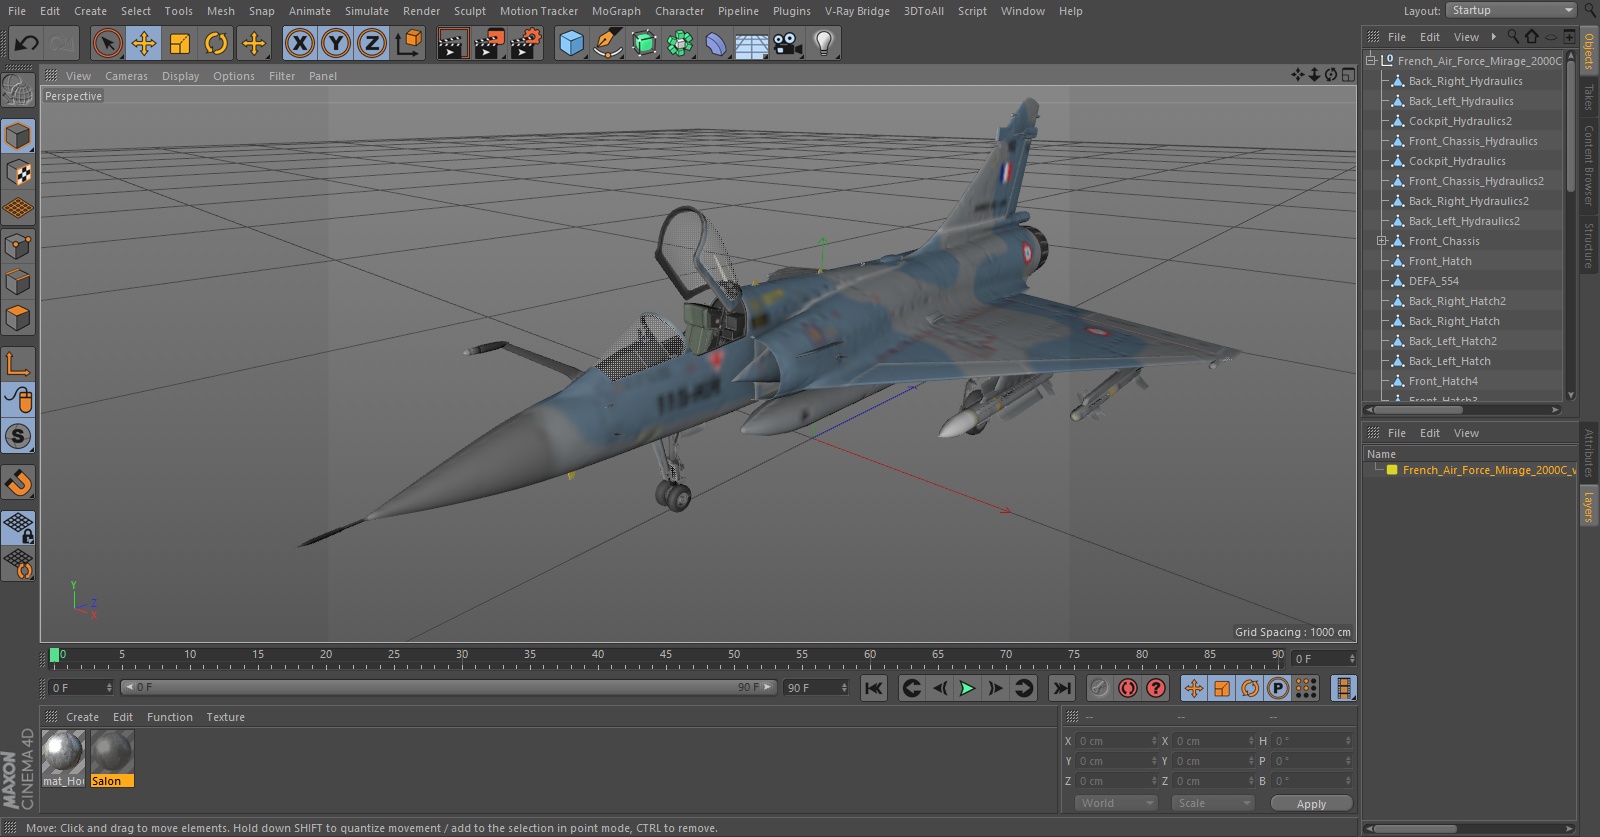Click frame 45 on timeline ruler
Image resolution: width=1600 pixels, height=837 pixels.
[x=665, y=656]
